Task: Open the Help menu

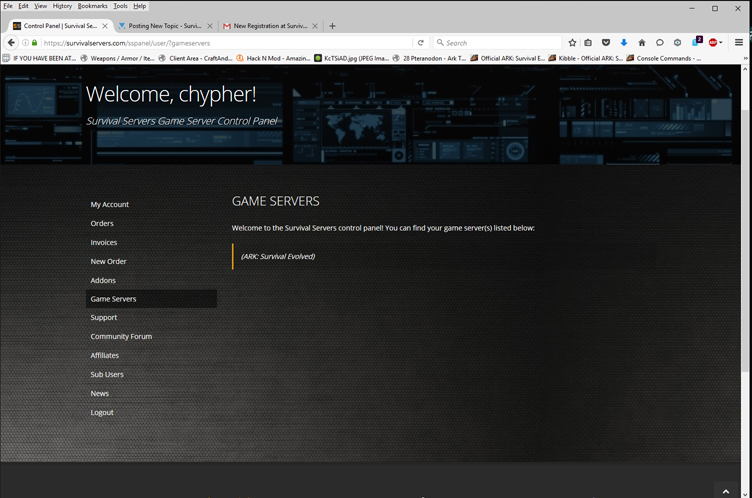Action: point(140,6)
